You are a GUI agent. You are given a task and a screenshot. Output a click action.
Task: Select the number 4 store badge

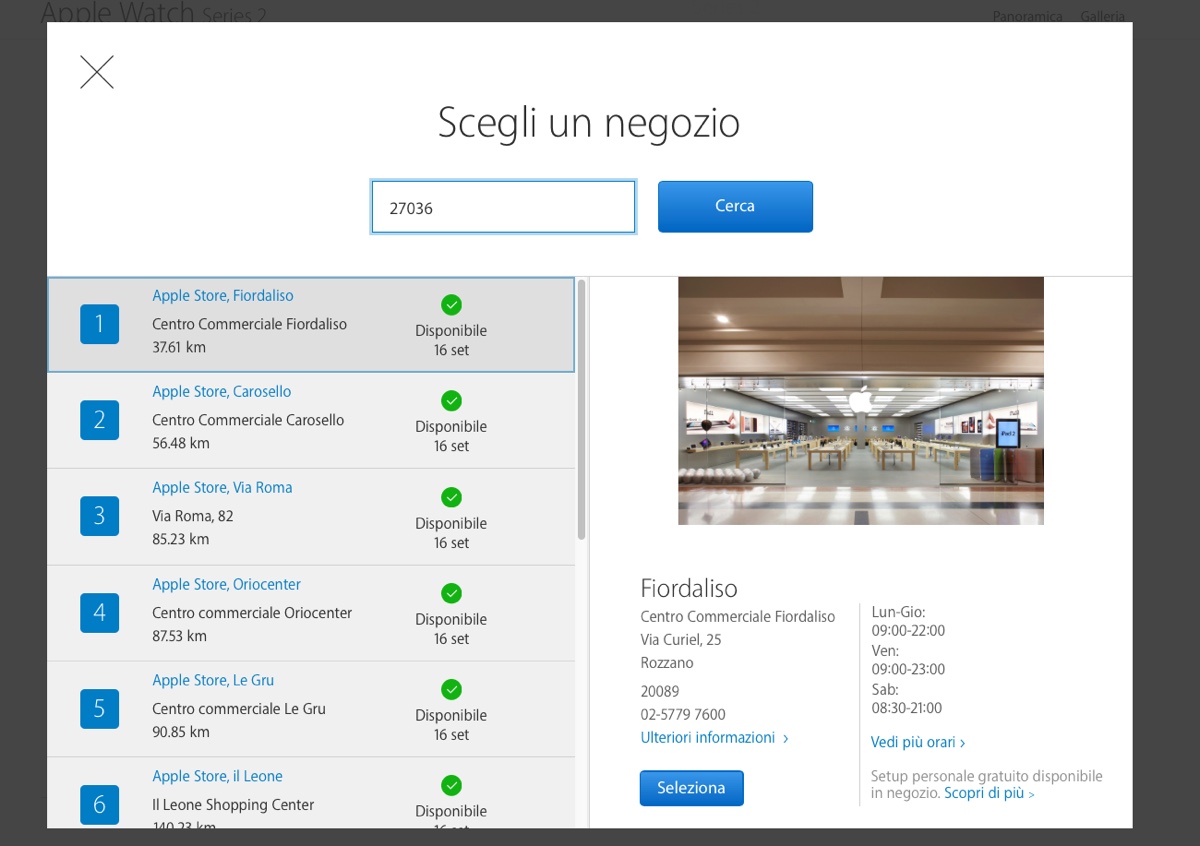(99, 612)
